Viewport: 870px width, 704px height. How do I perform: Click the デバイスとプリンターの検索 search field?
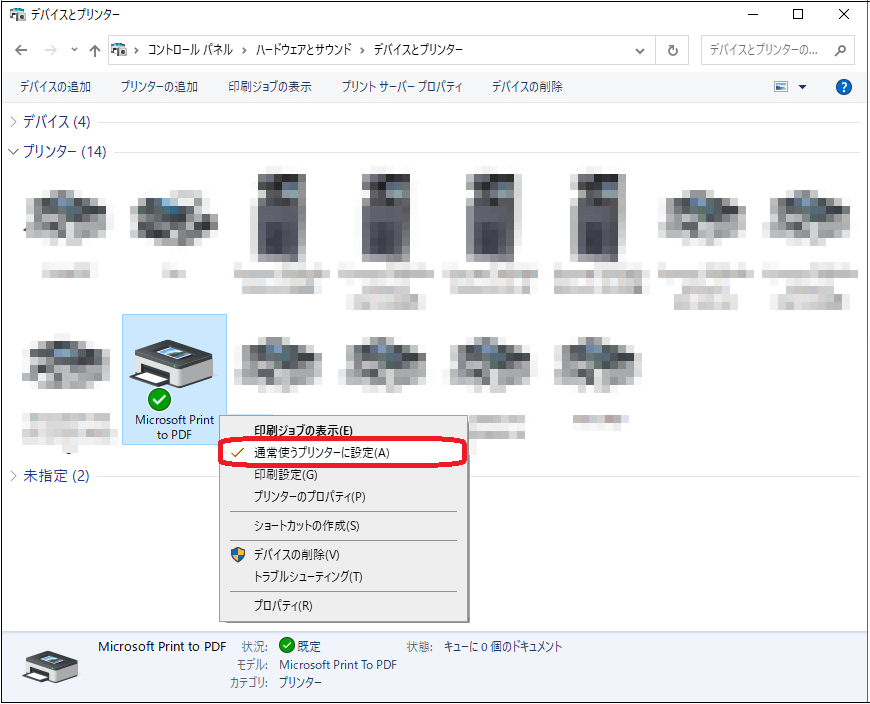pos(765,50)
